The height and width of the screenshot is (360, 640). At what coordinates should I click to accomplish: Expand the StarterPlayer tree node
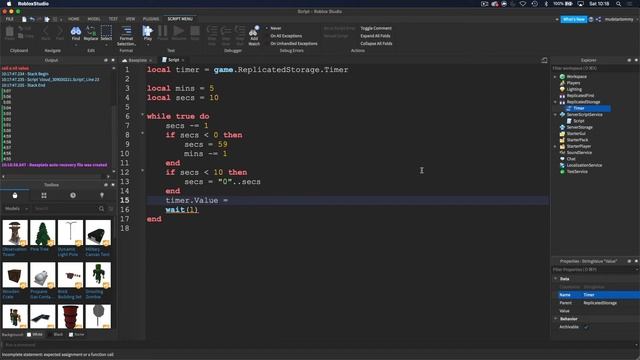click(555, 146)
